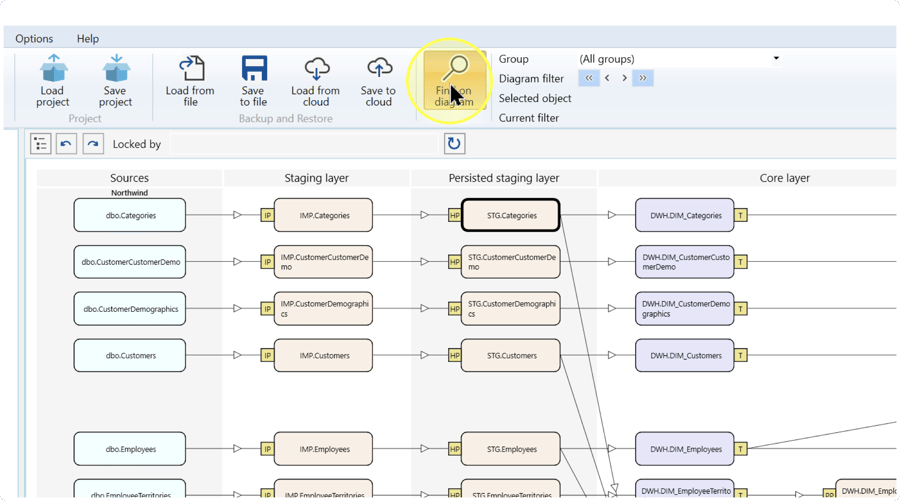Select the dbo.Customers source node

[130, 355]
